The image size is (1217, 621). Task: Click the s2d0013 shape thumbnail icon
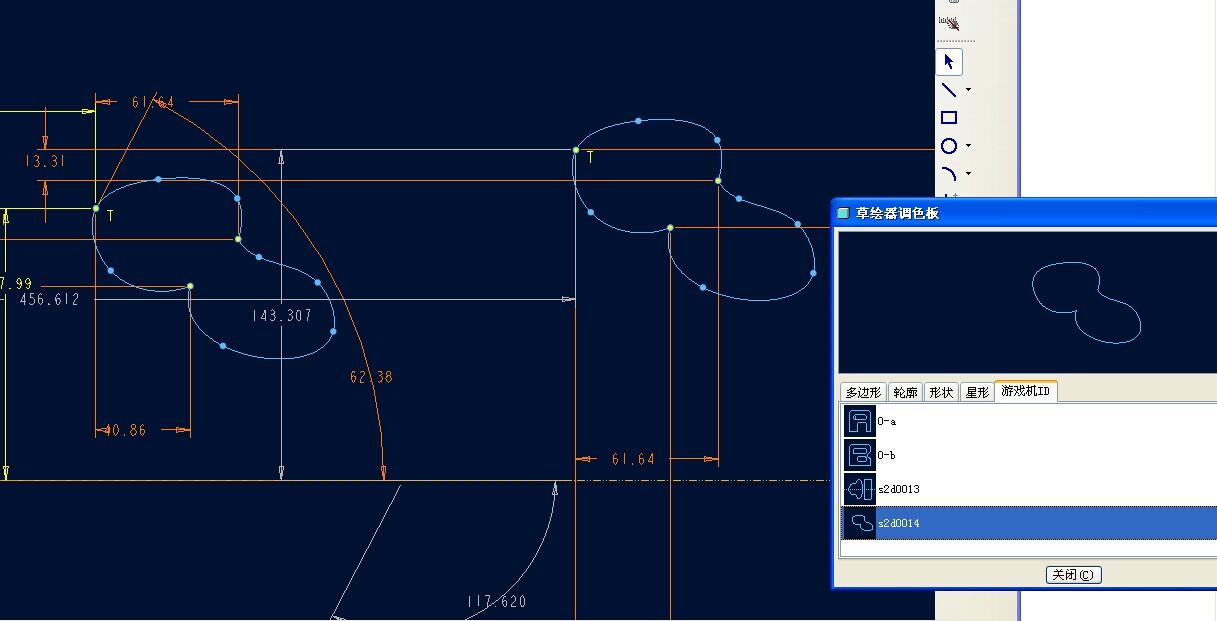858,489
